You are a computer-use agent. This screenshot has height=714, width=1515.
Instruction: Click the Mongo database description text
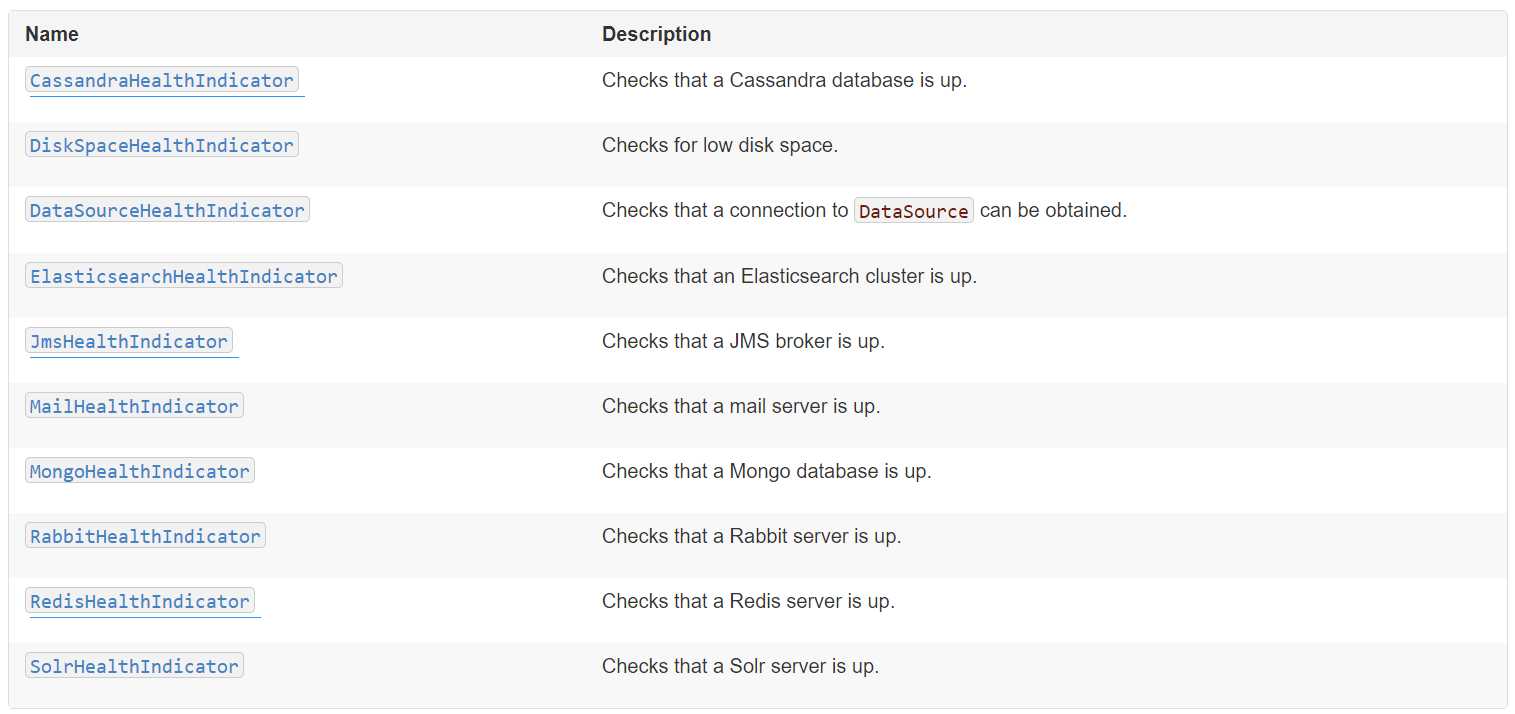tap(766, 471)
